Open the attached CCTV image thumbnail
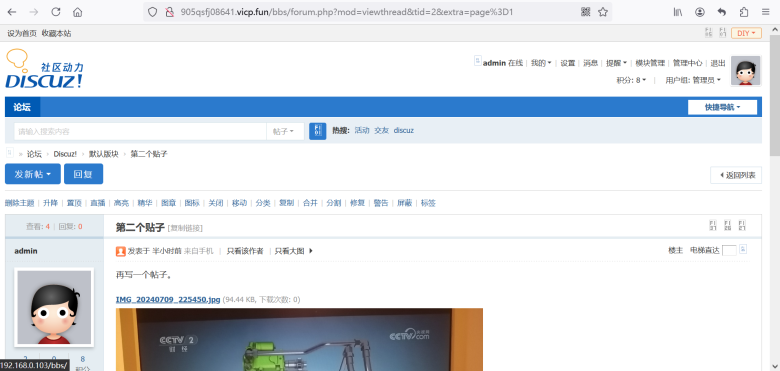780x371 pixels. point(299,340)
